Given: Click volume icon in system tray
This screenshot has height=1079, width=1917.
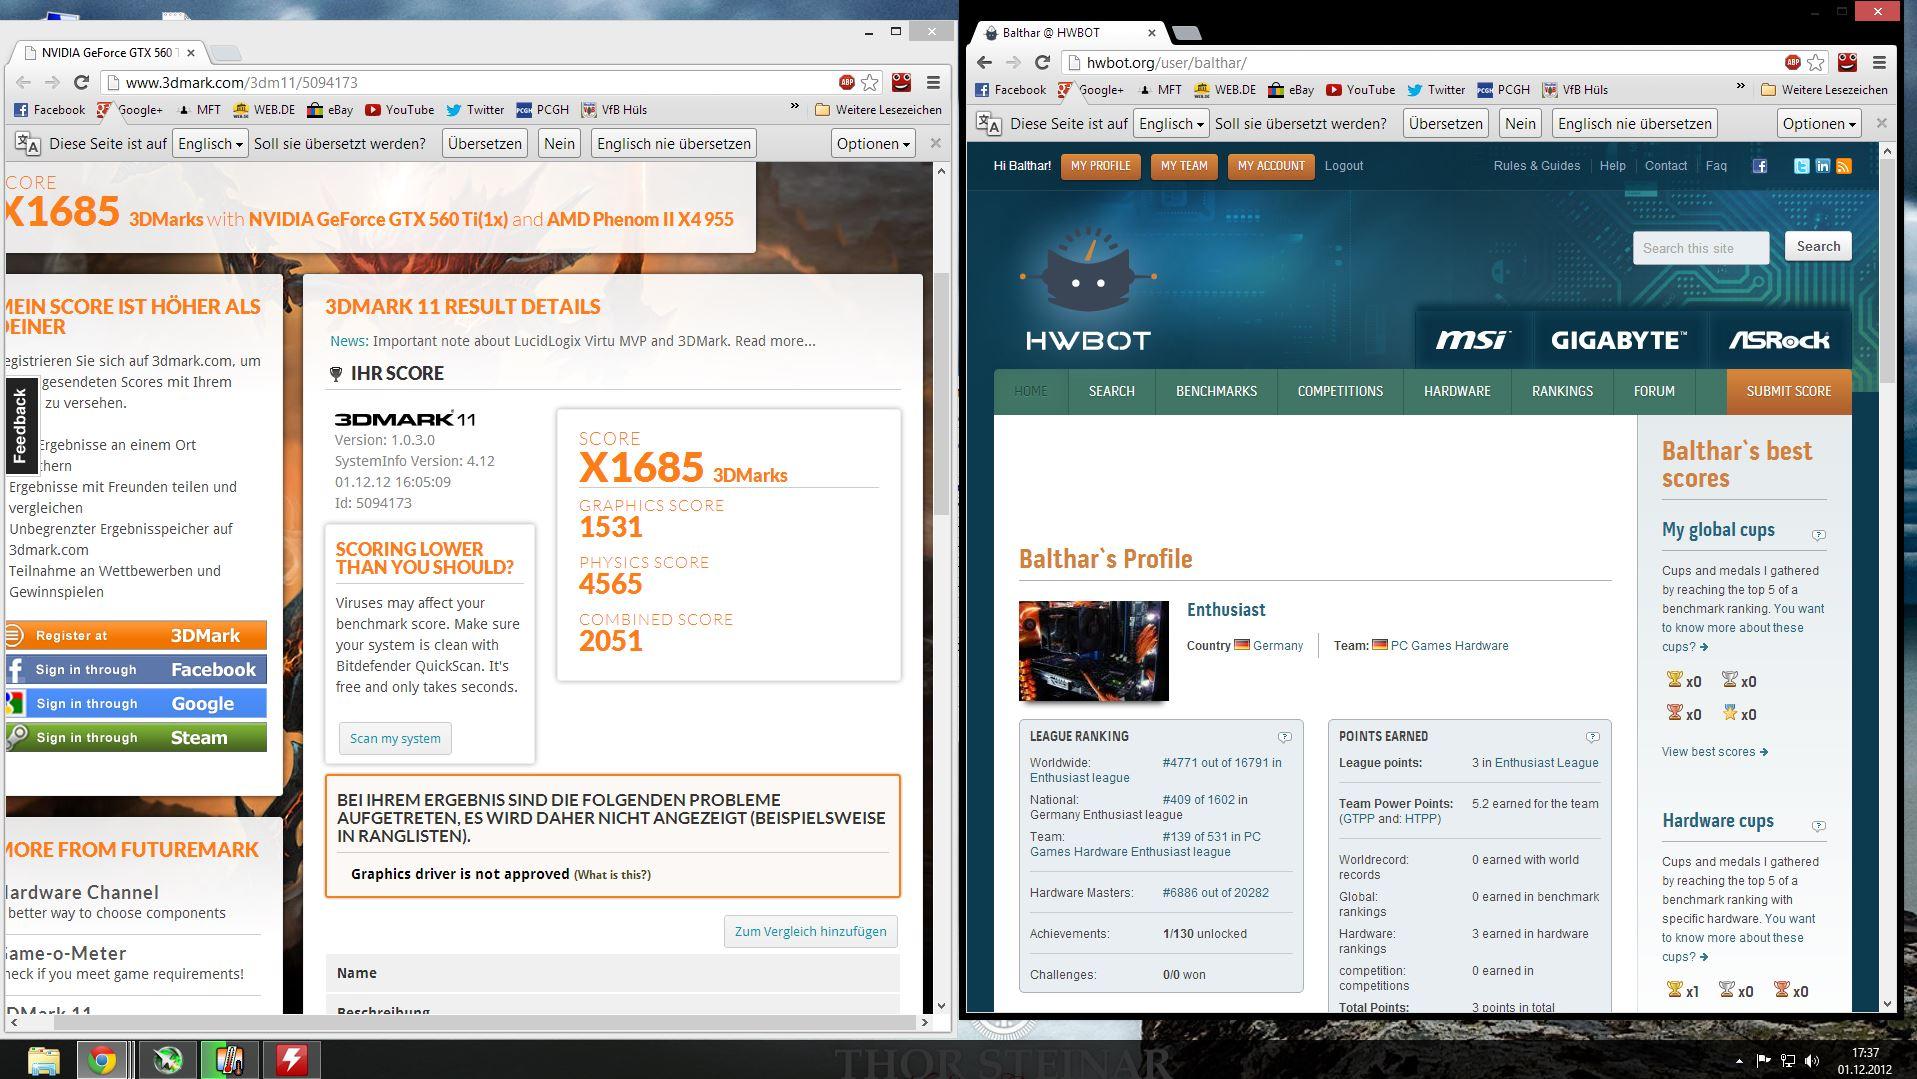Looking at the screenshot, I should [x=1811, y=1061].
